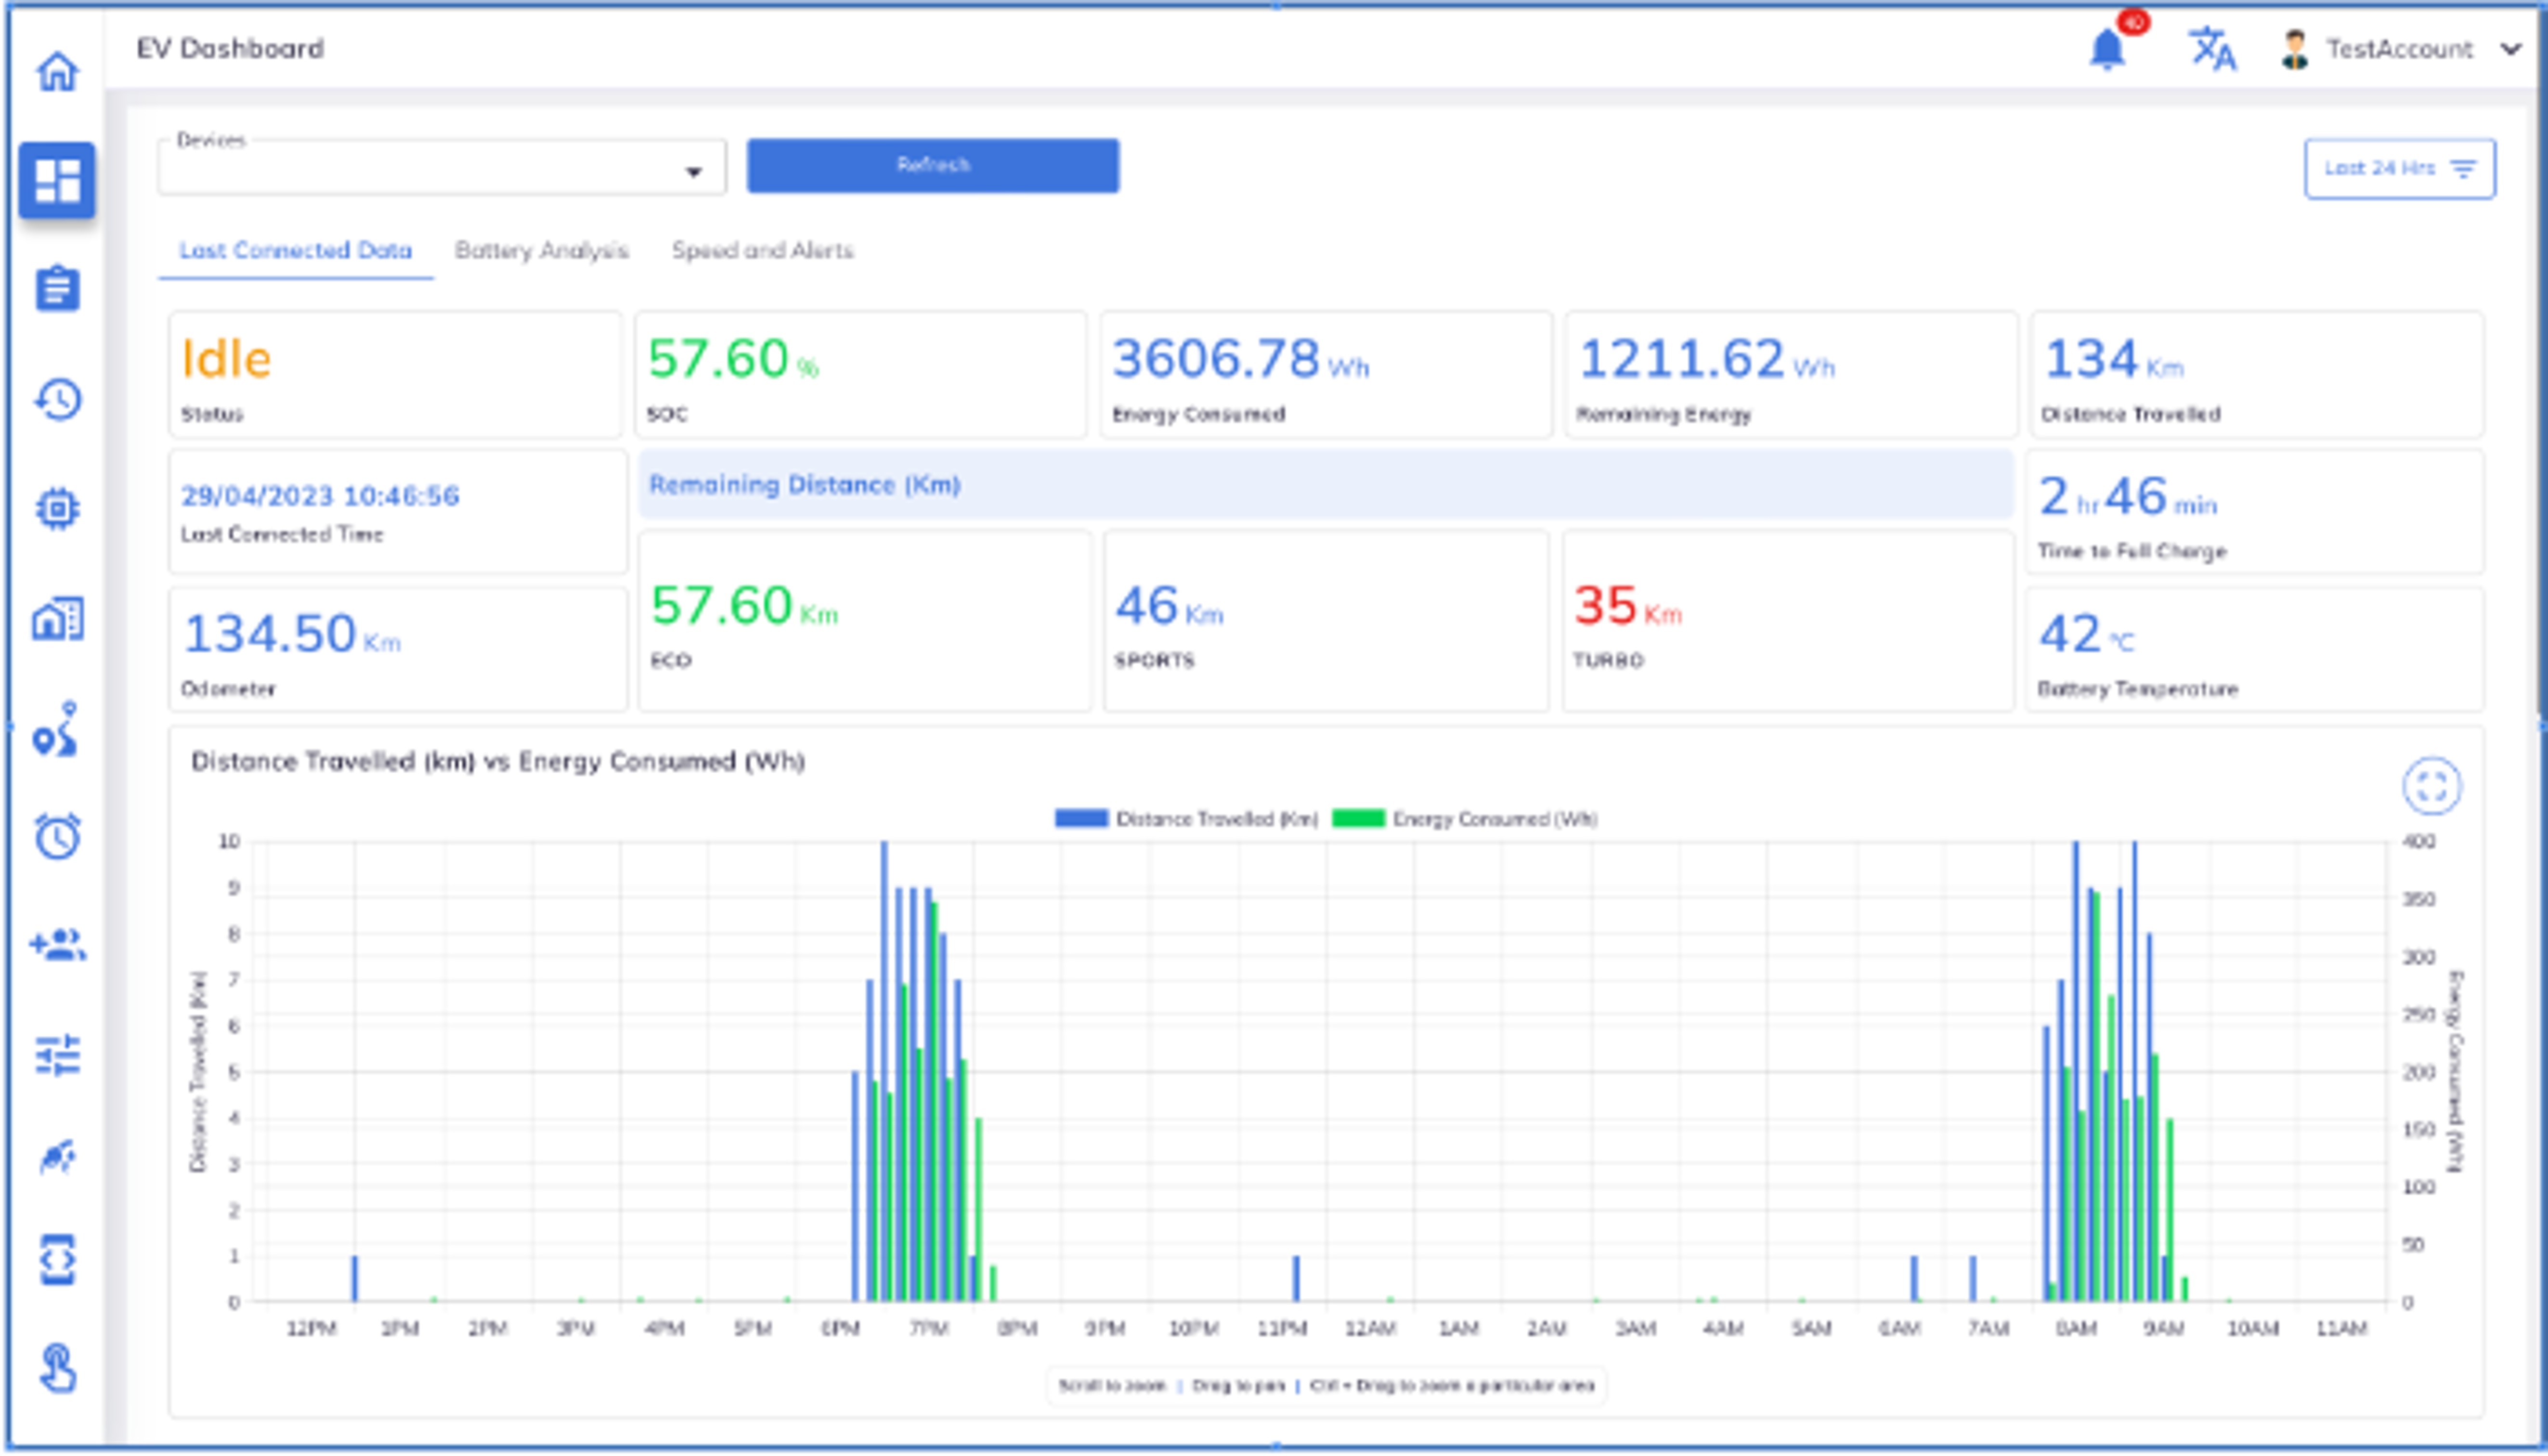Screen dimensions: 2548x1456
Task: Click the lone blue bar near 12PM
Action: tap(354, 1278)
